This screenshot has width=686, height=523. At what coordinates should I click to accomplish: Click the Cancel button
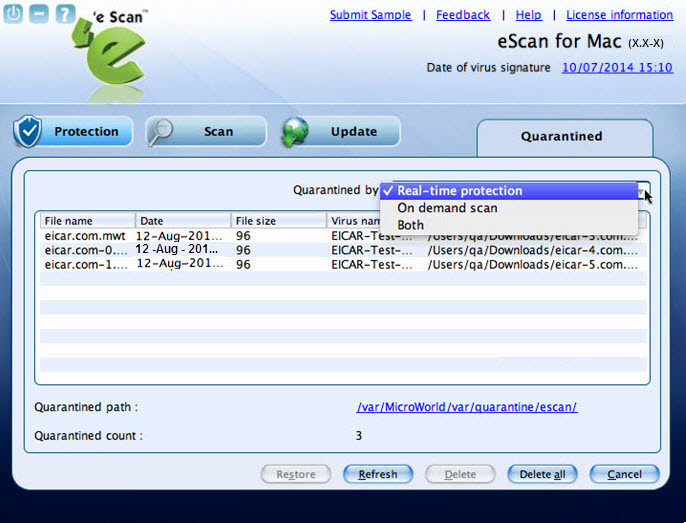coord(624,474)
